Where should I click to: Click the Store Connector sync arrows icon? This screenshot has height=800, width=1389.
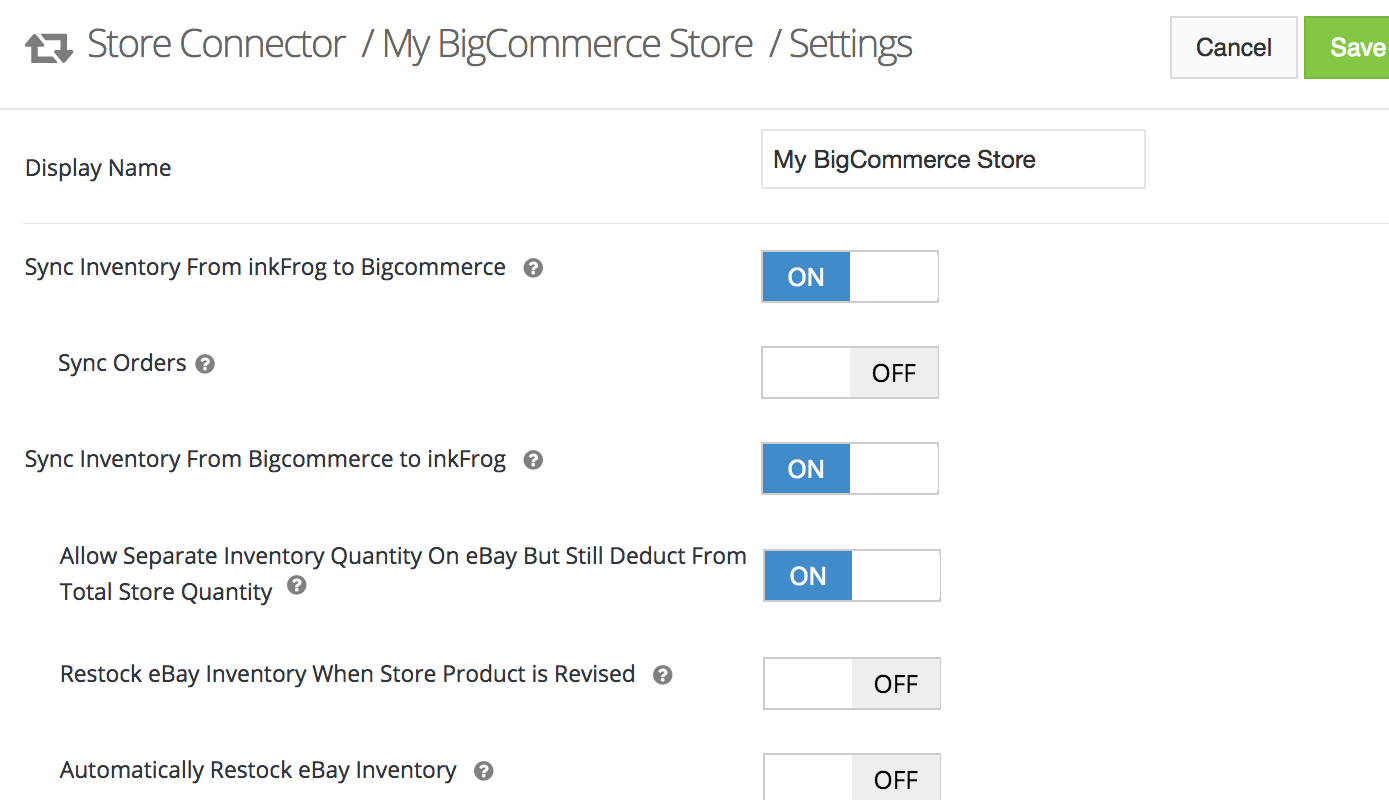pos(48,47)
